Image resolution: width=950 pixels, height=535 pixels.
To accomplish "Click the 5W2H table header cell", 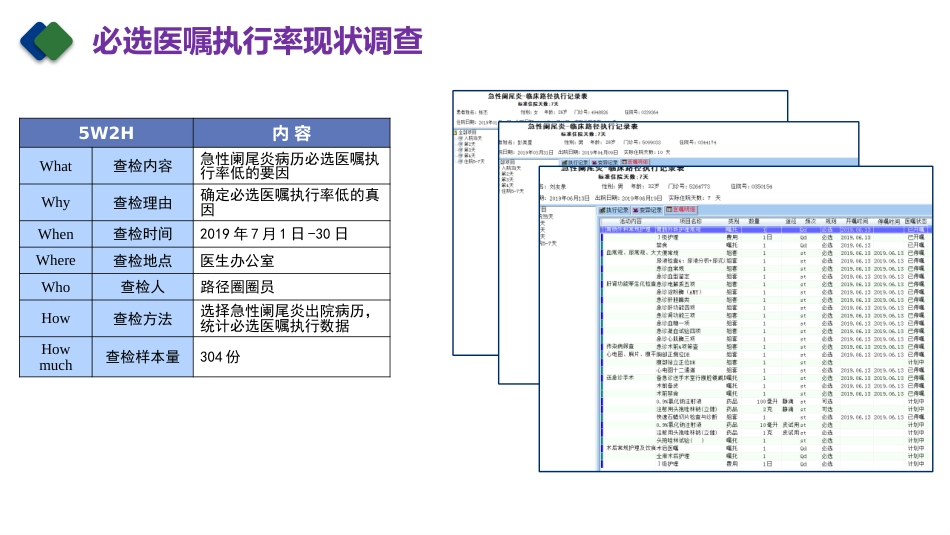I will pos(107,133).
